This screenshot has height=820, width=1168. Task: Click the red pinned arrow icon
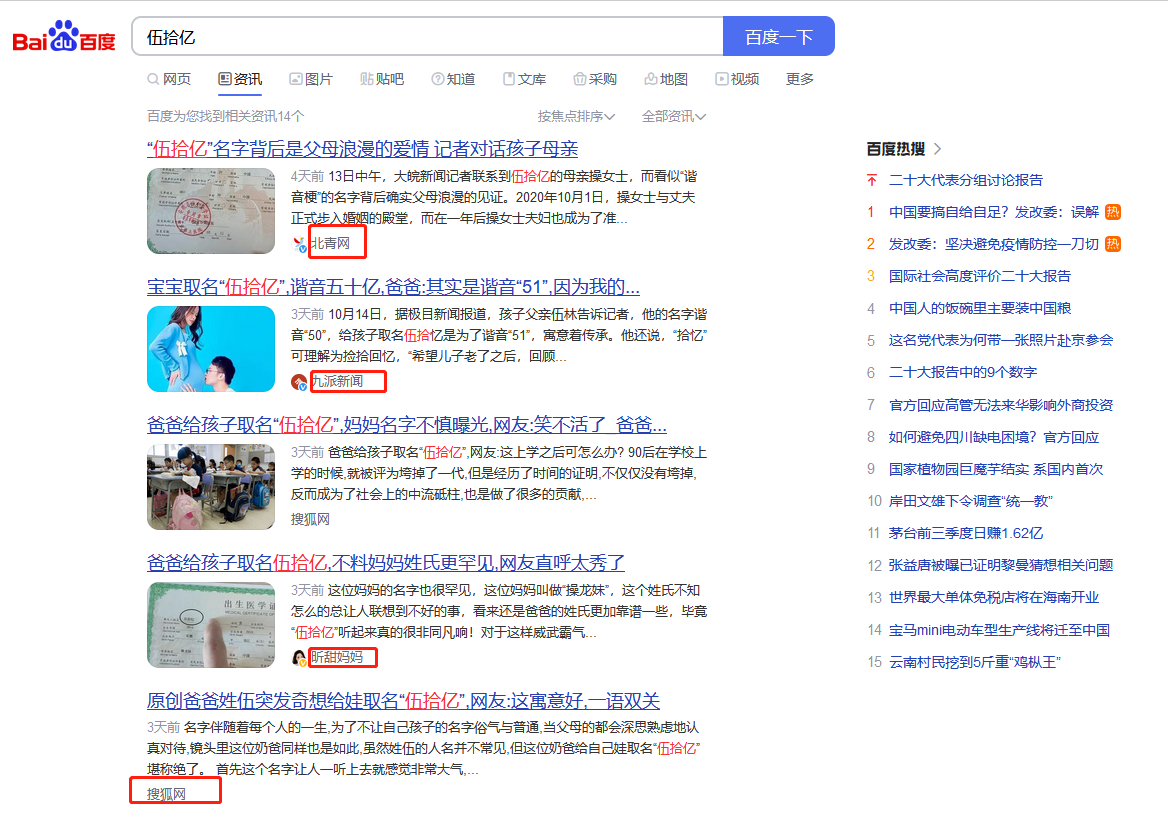872,180
